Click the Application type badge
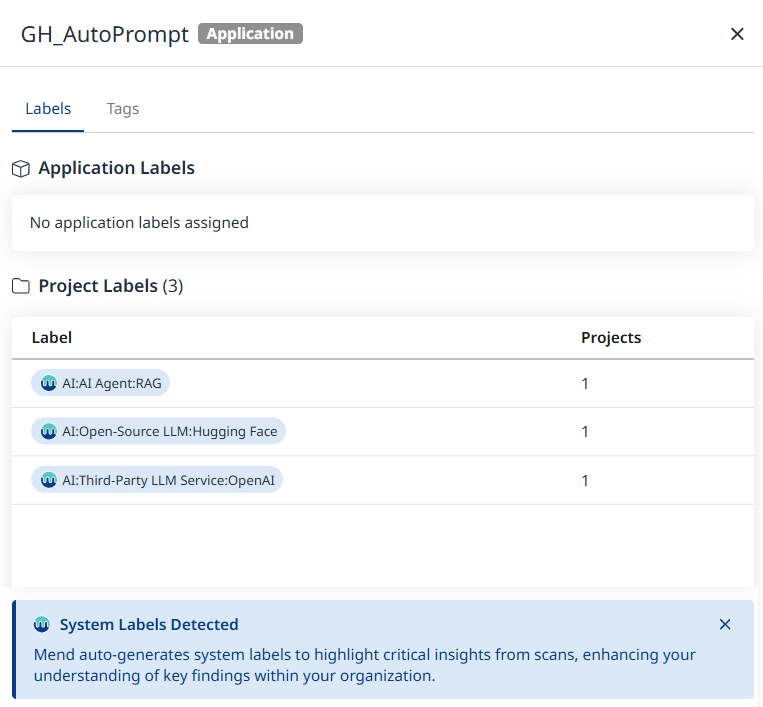Viewport: 763px width, 707px height. [250, 34]
